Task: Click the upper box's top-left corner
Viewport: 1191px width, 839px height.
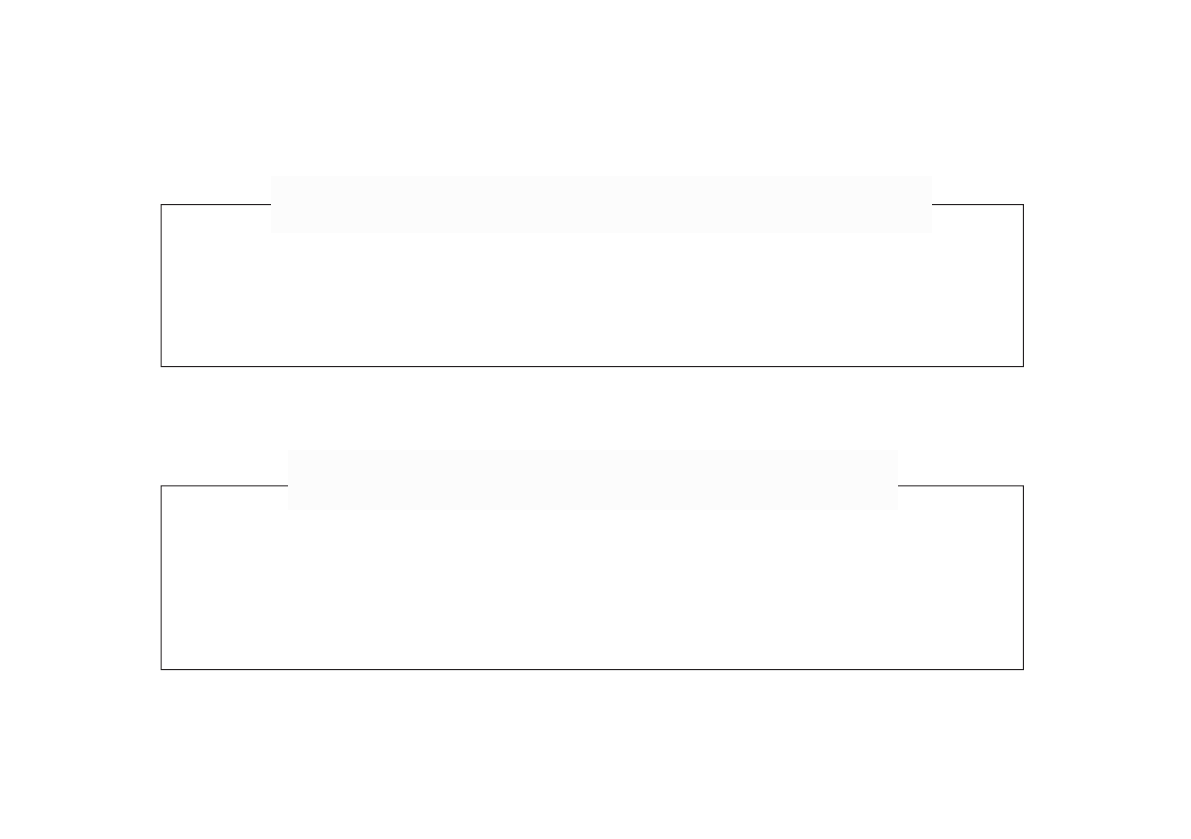Action: click(161, 205)
